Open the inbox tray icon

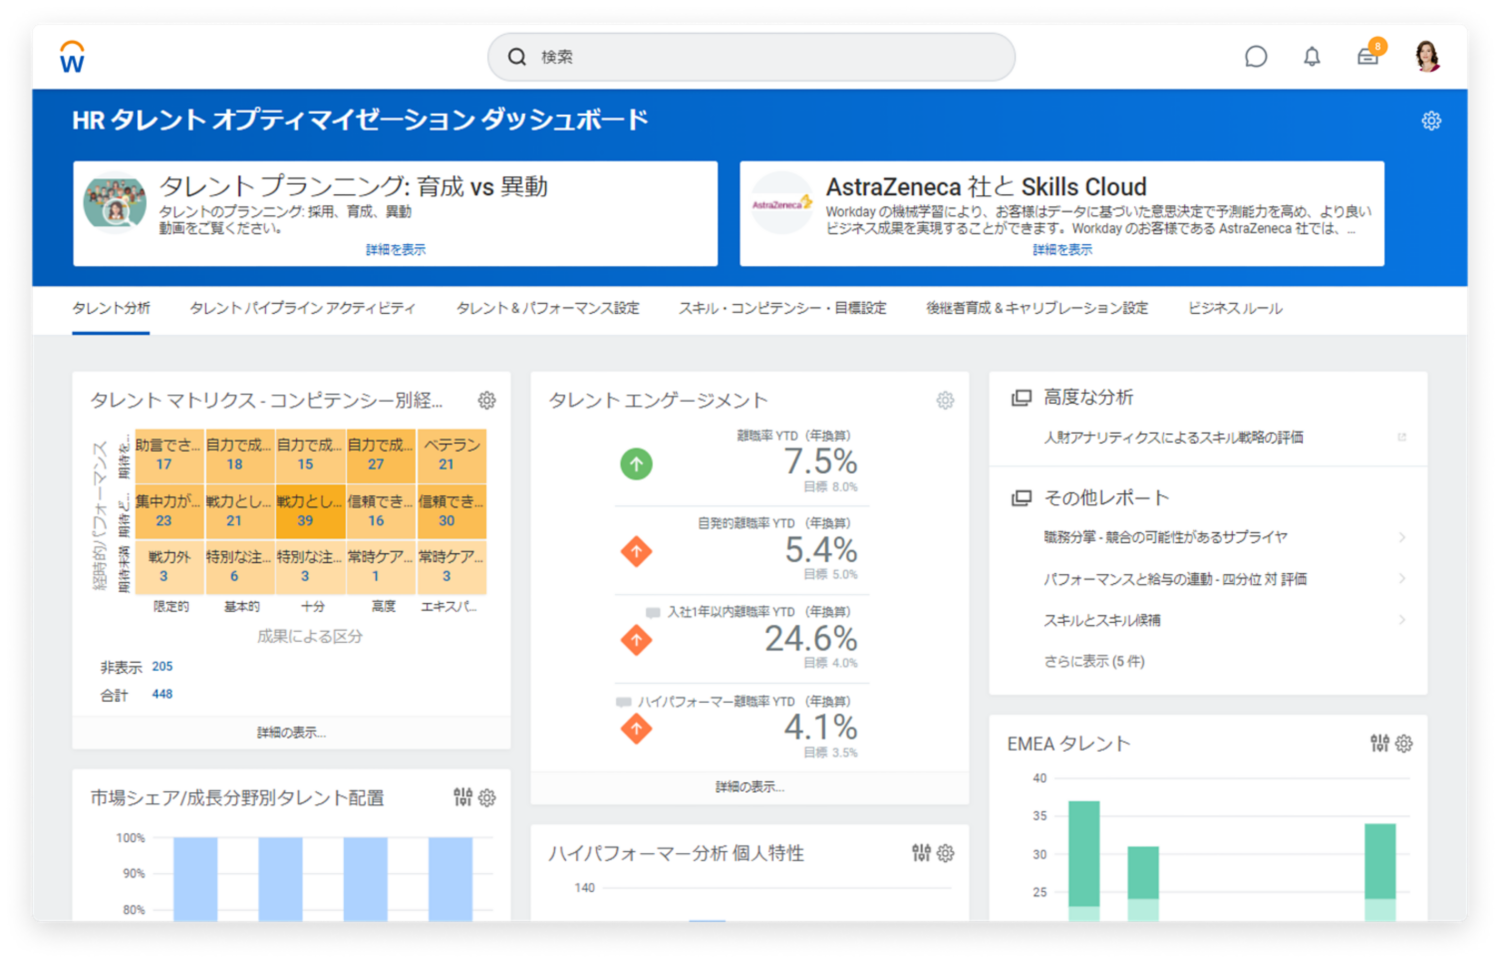pyautogui.click(x=1368, y=55)
